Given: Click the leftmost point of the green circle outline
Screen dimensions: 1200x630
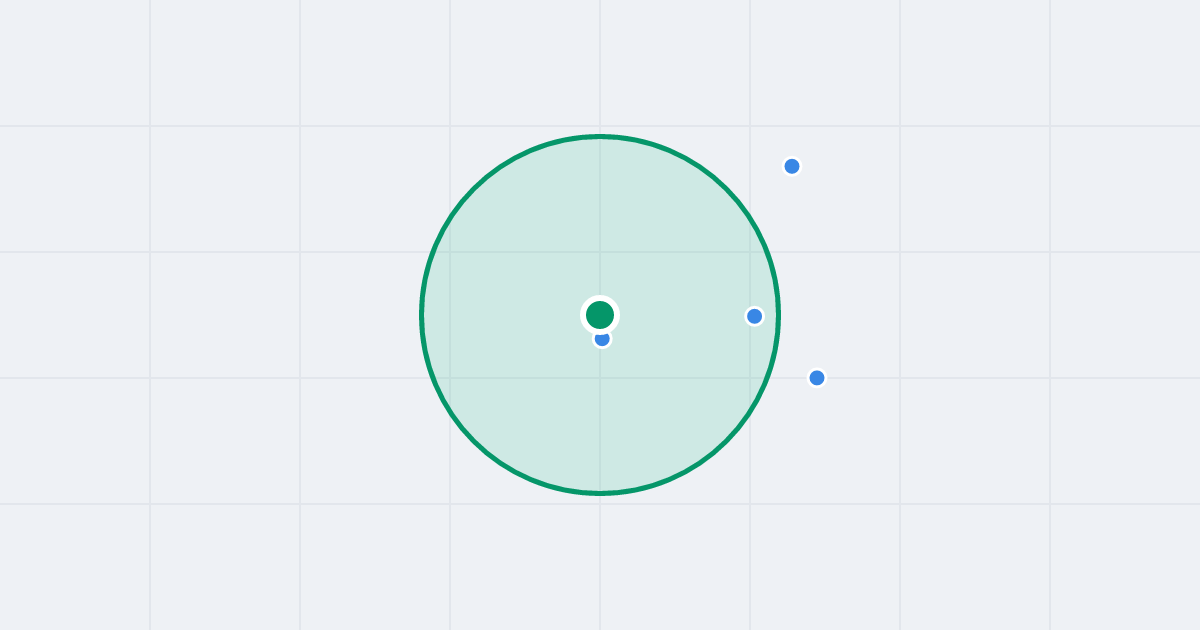Looking at the screenshot, I should 421,315.
